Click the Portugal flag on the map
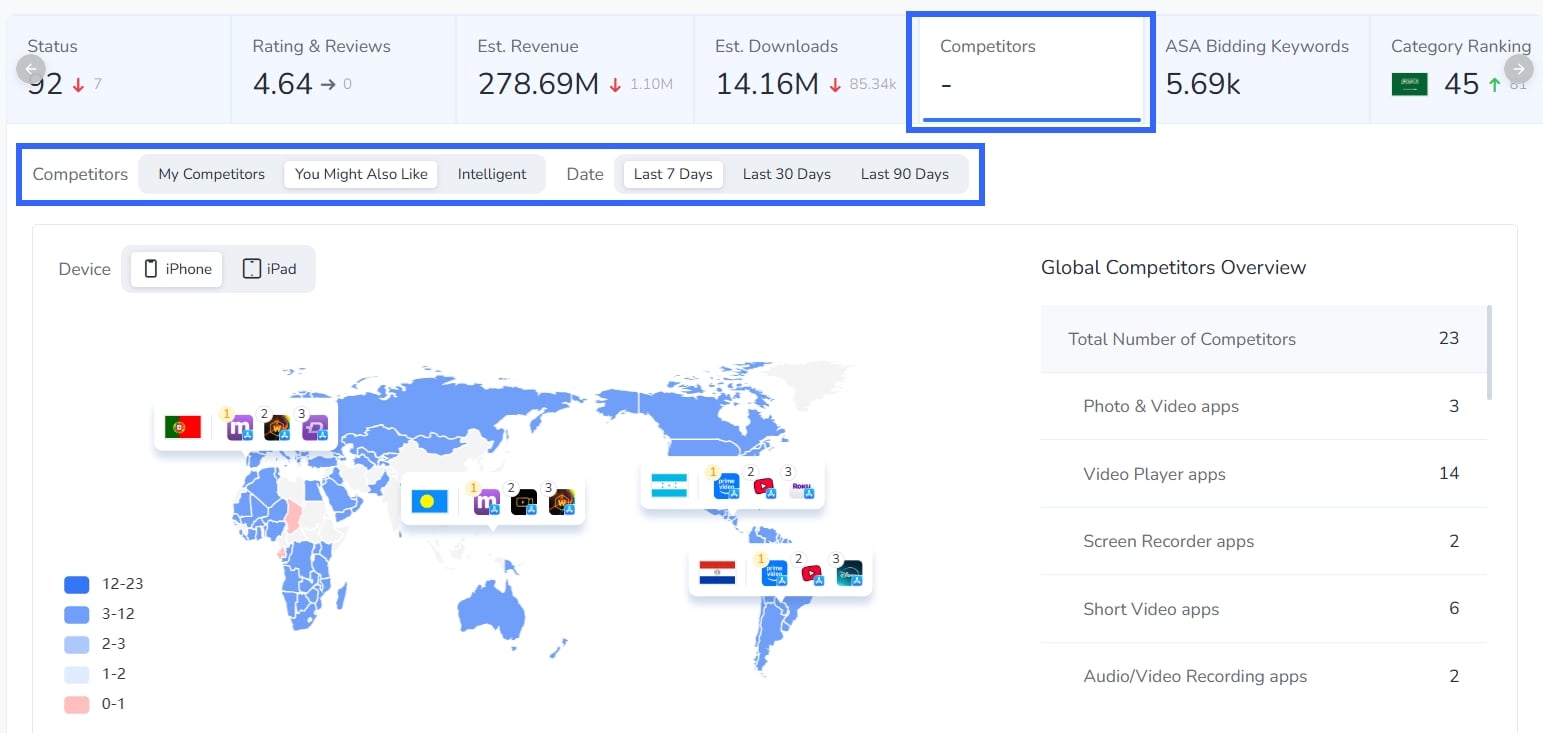 coord(183,427)
